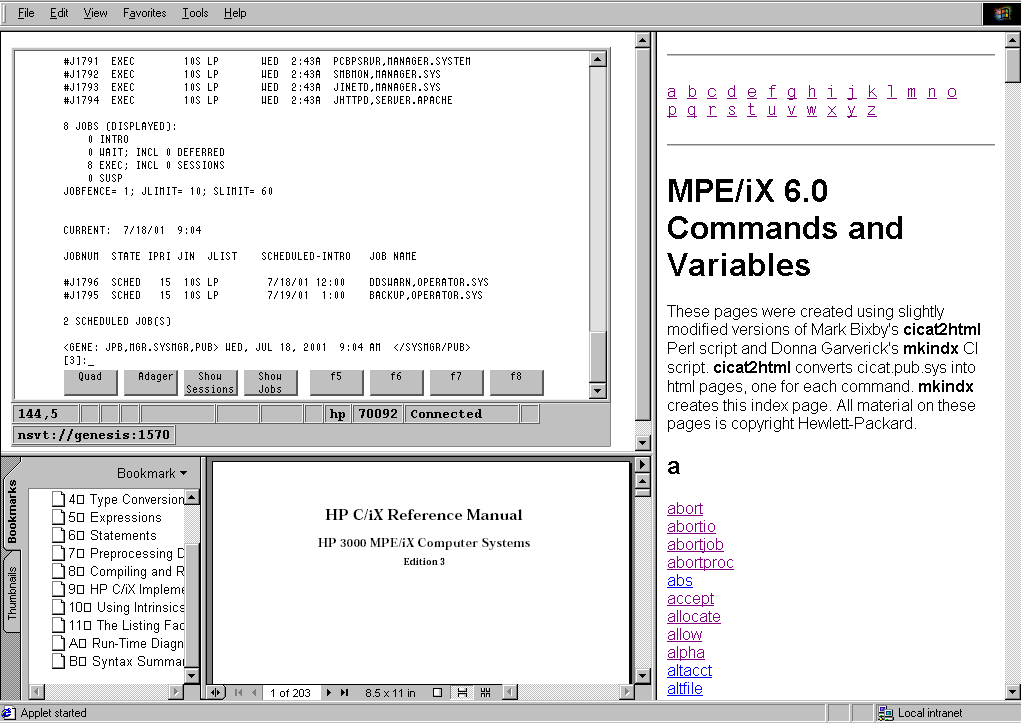
Task: Go to the next PDF page
Action: [x=328, y=692]
